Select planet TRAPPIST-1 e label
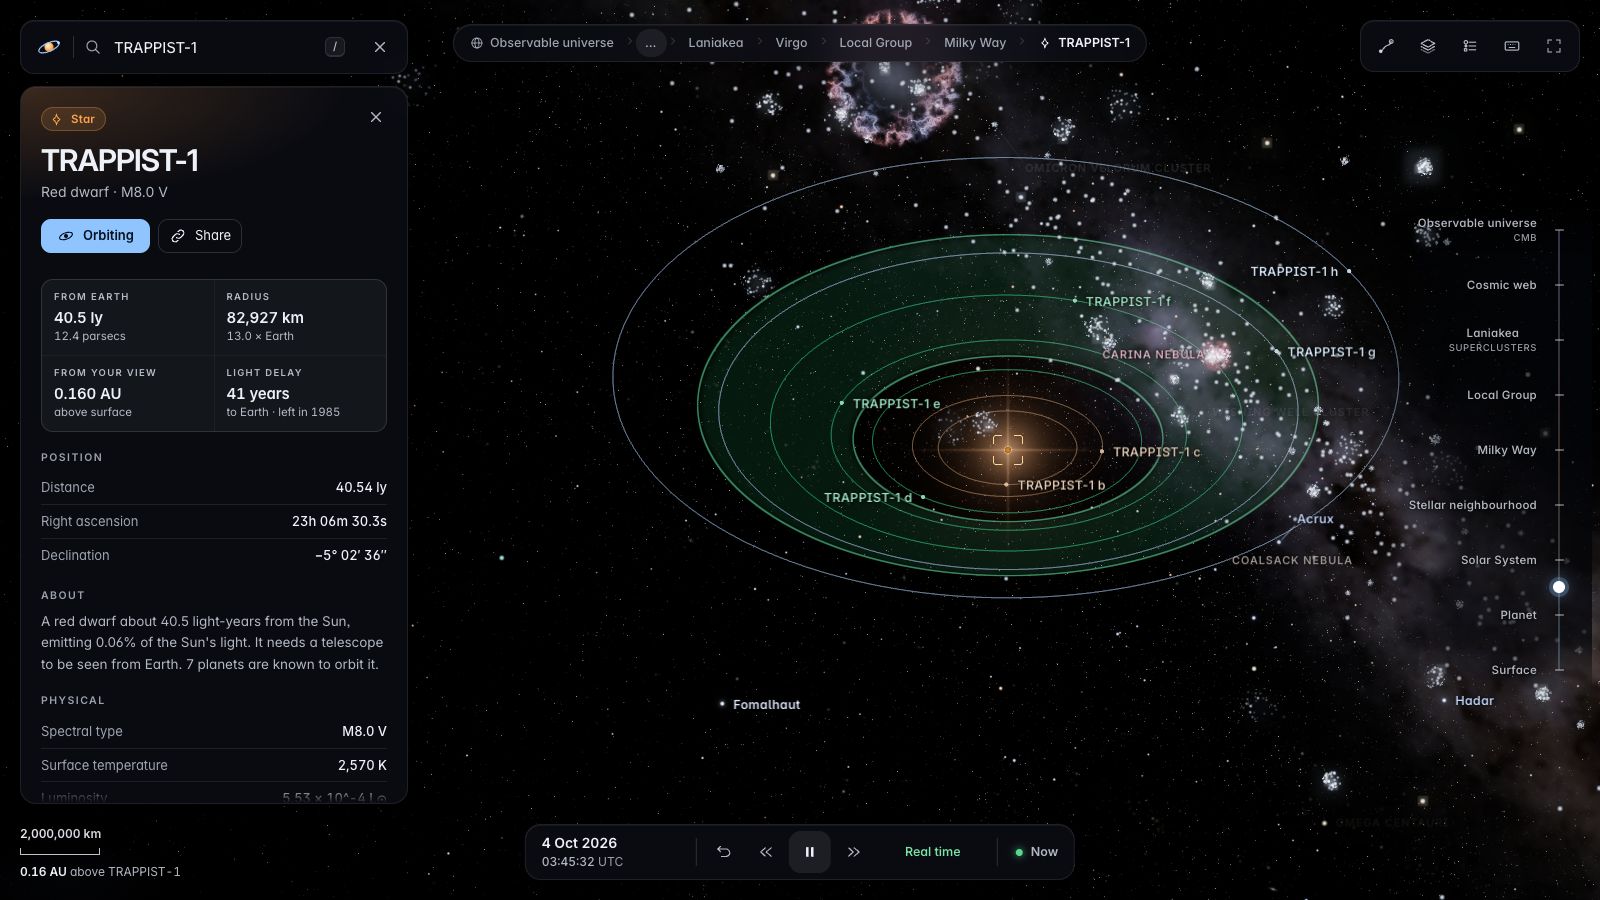The image size is (1600, 900). point(896,404)
